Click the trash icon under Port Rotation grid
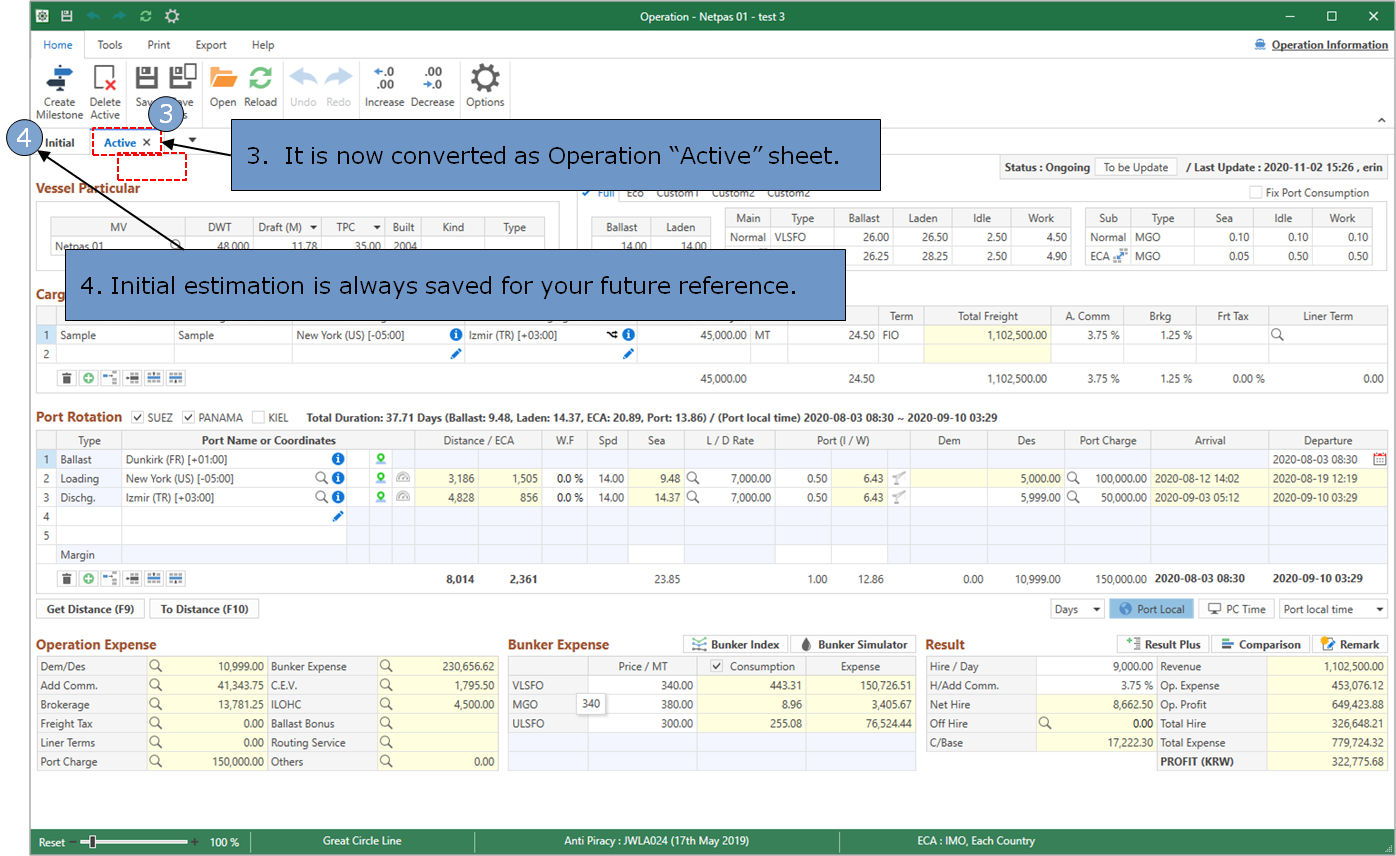Screen dimensions: 1396x856 click(66, 578)
